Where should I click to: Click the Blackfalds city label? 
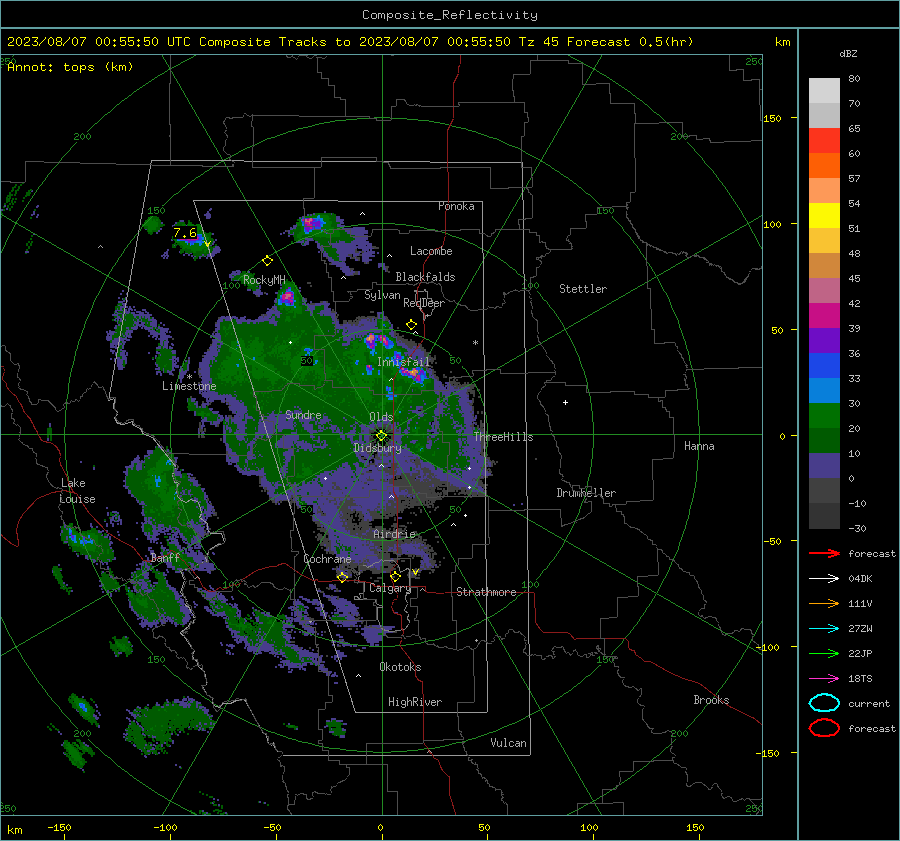click(425, 277)
